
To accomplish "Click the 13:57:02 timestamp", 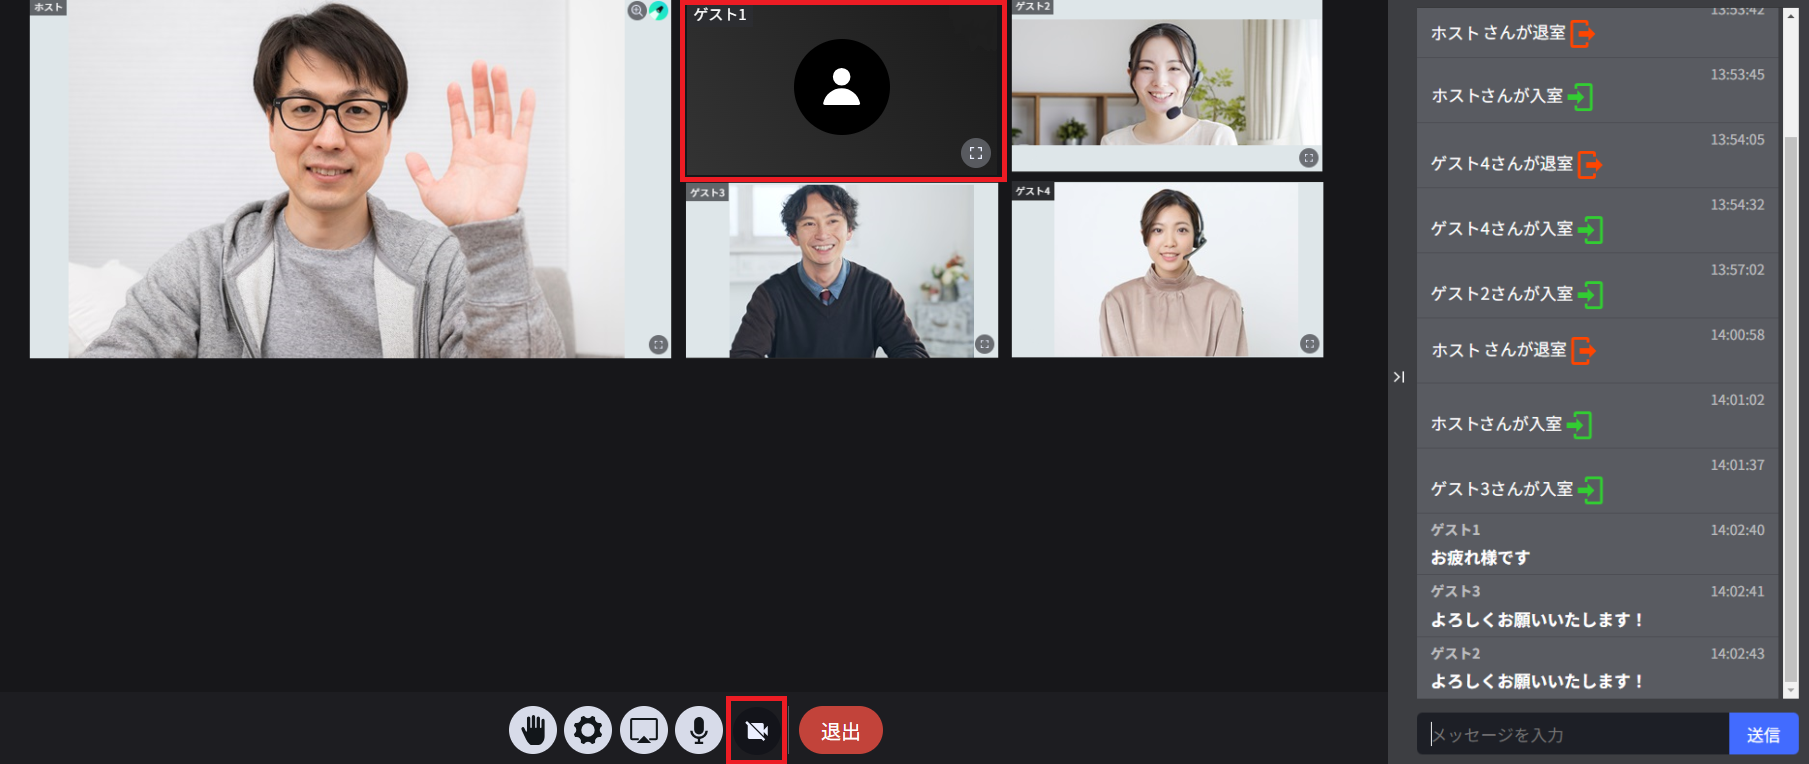I will click(1737, 270).
